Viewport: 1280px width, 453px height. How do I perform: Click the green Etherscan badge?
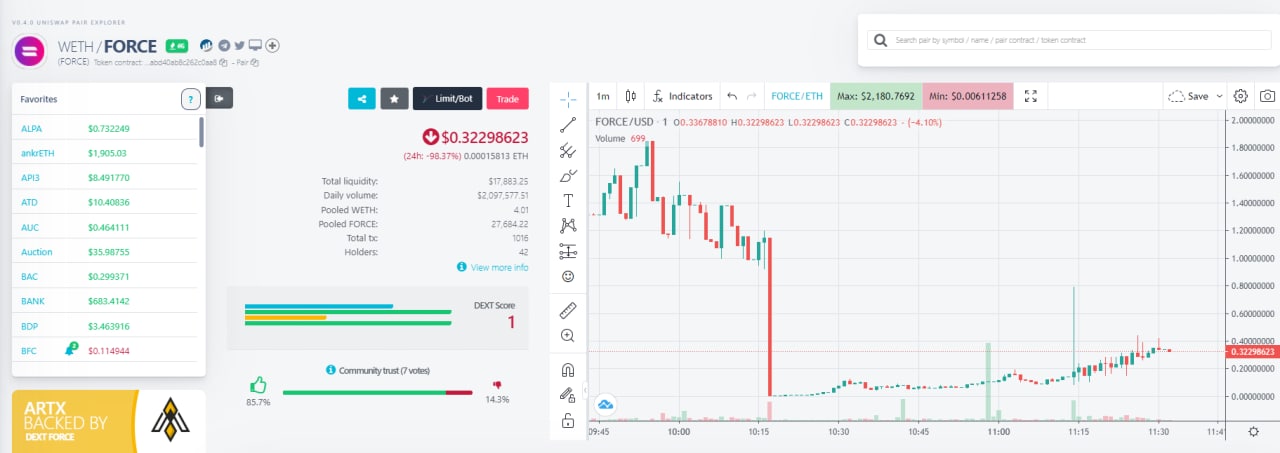click(x=177, y=46)
